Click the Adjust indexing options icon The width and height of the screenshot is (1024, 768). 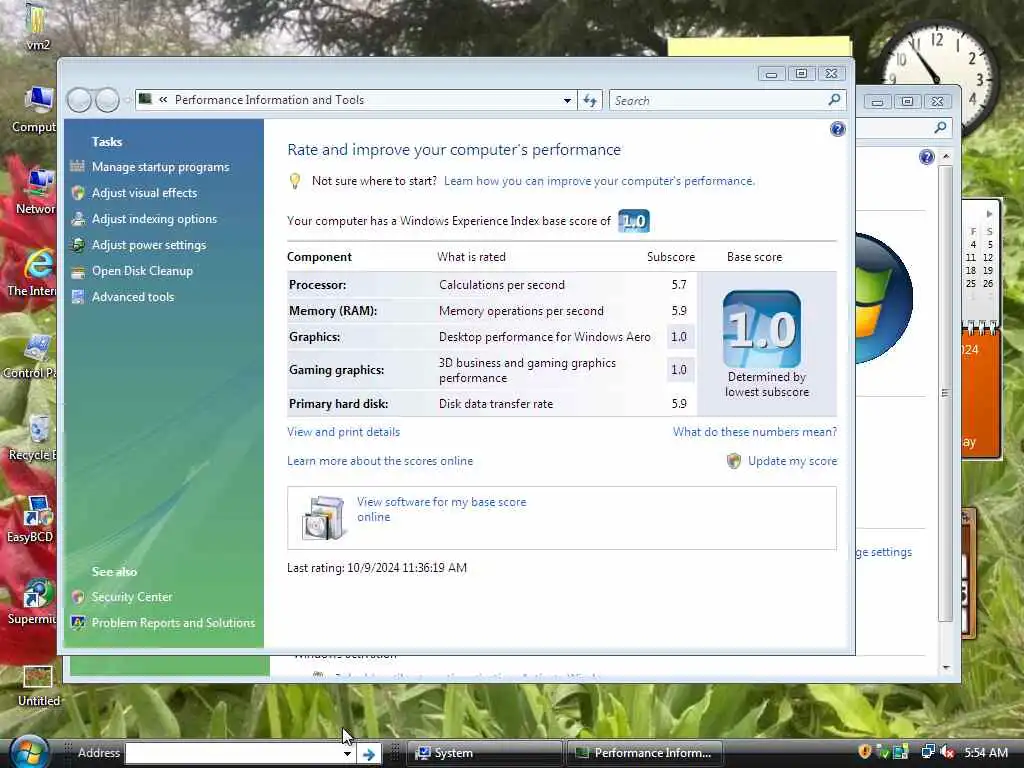78,219
